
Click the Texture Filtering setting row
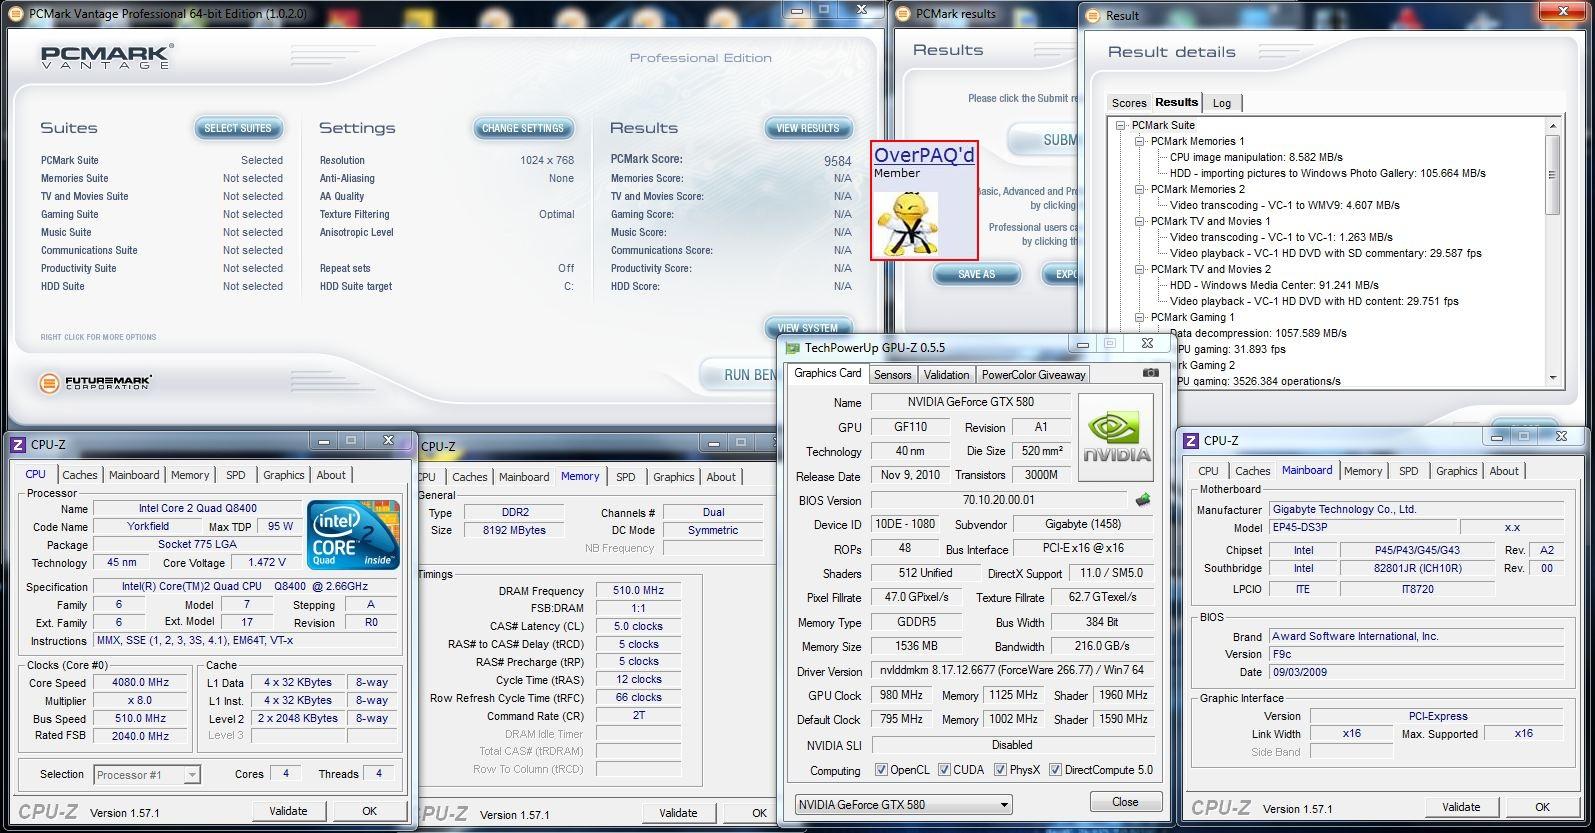coord(447,214)
